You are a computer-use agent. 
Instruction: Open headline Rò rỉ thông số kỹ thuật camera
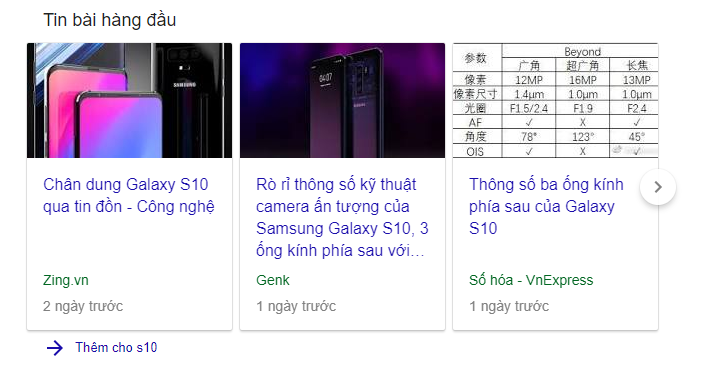(x=342, y=217)
